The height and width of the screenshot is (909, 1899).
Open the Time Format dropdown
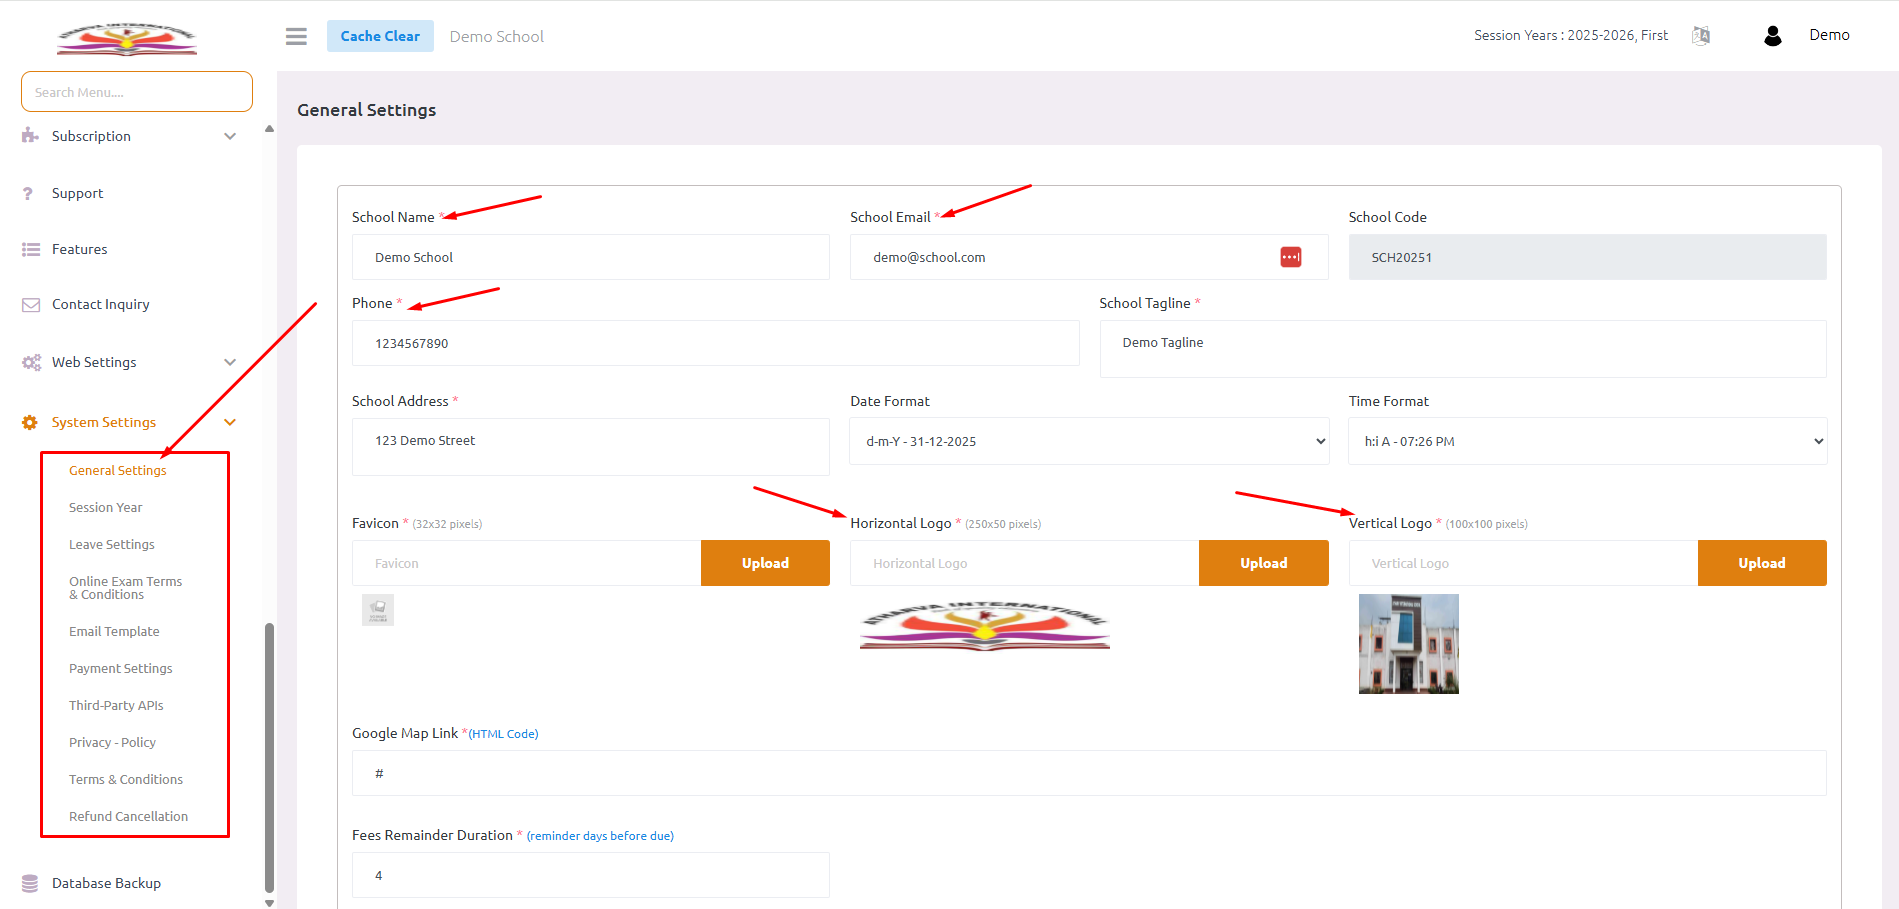[1586, 441]
